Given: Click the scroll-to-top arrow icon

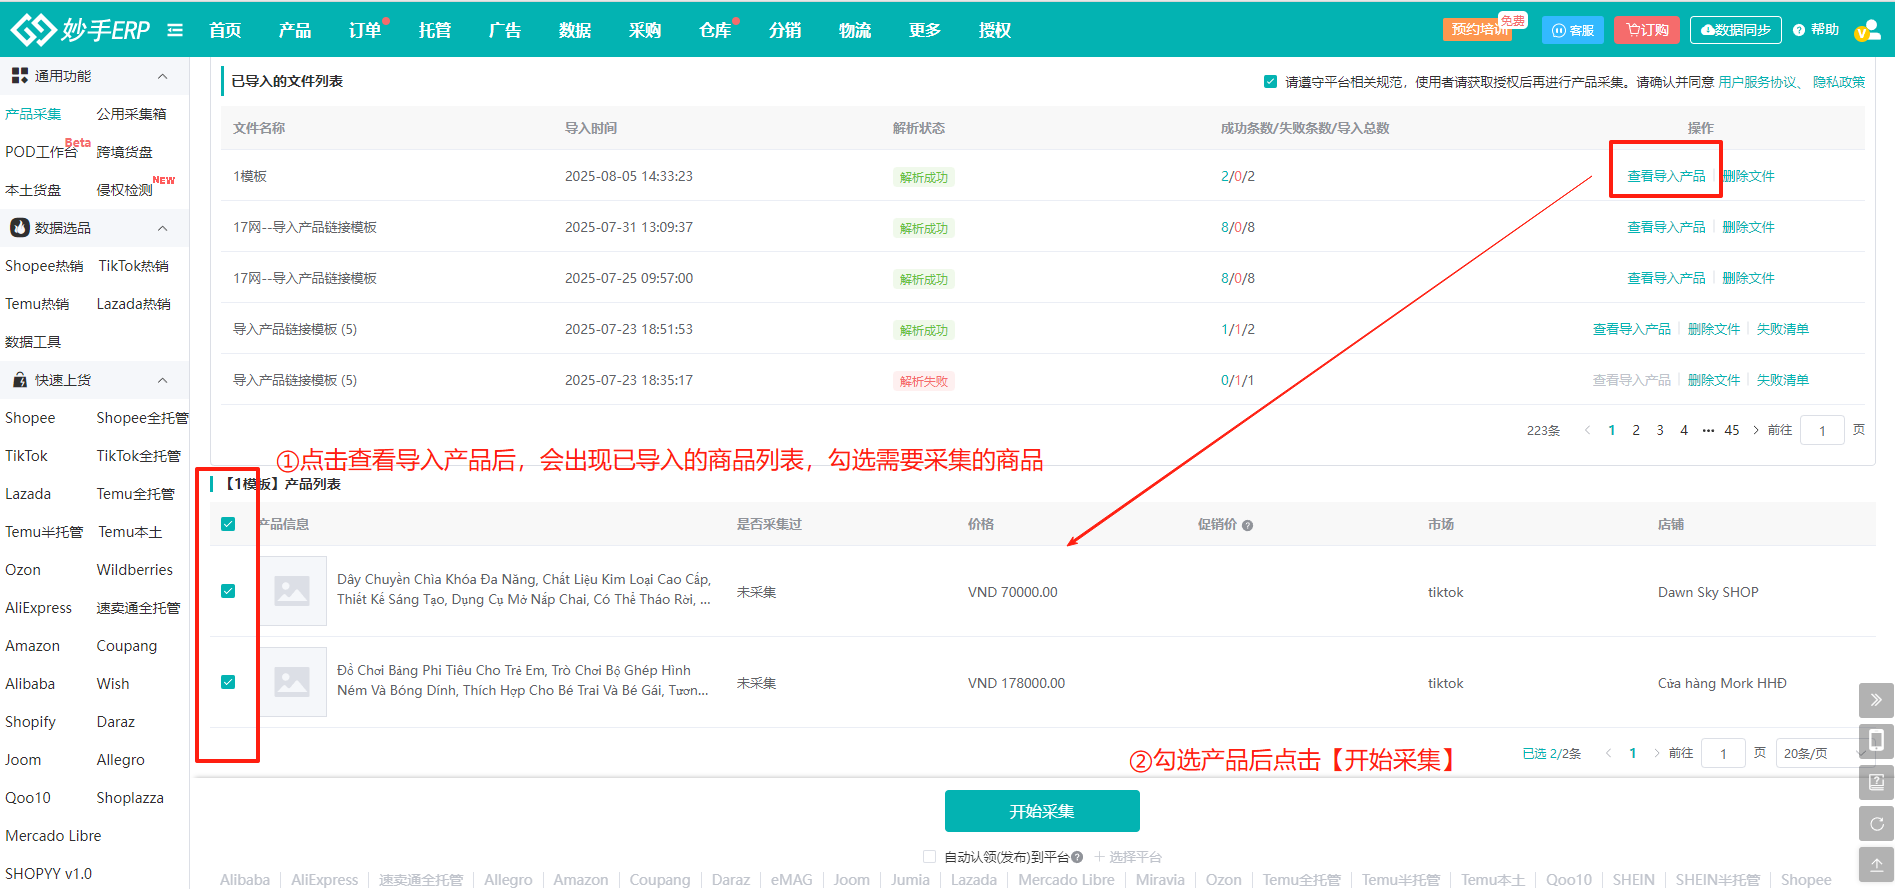Looking at the screenshot, I should pyautogui.click(x=1876, y=865).
